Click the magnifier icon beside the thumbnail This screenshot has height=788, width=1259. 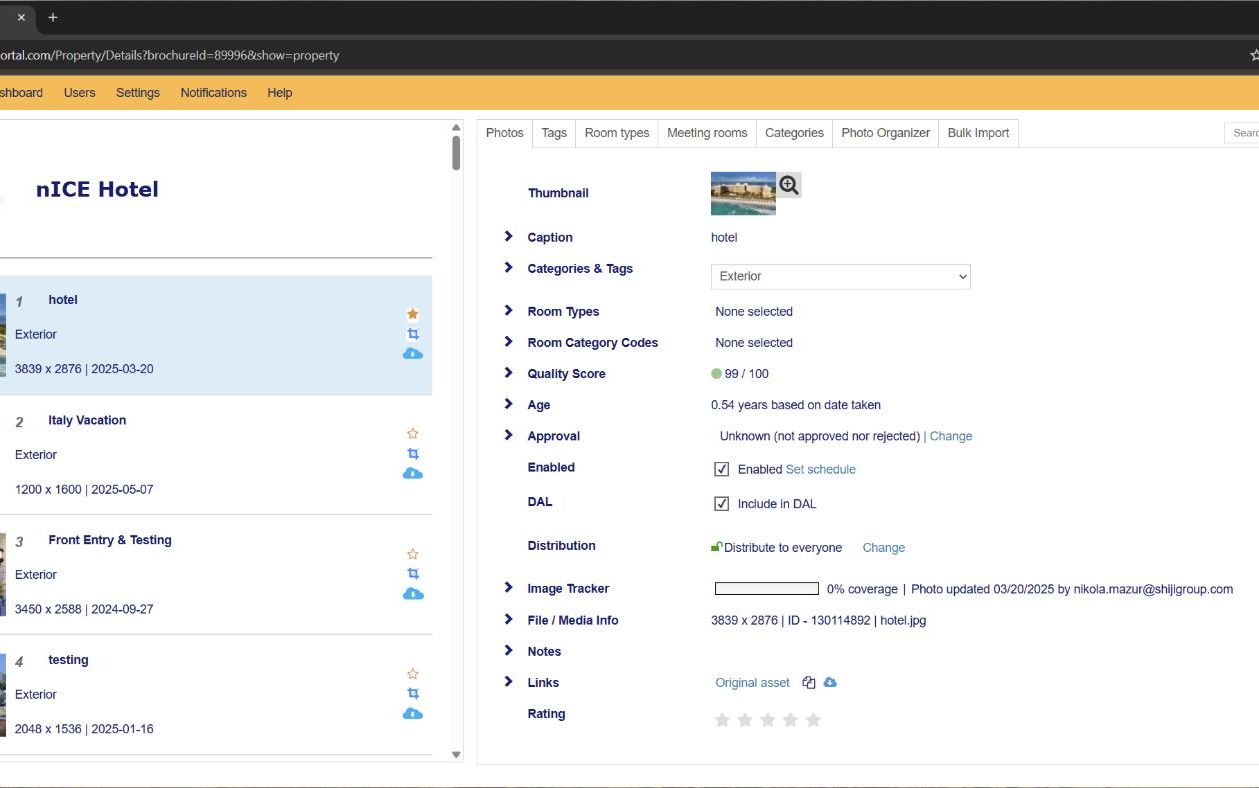789,185
